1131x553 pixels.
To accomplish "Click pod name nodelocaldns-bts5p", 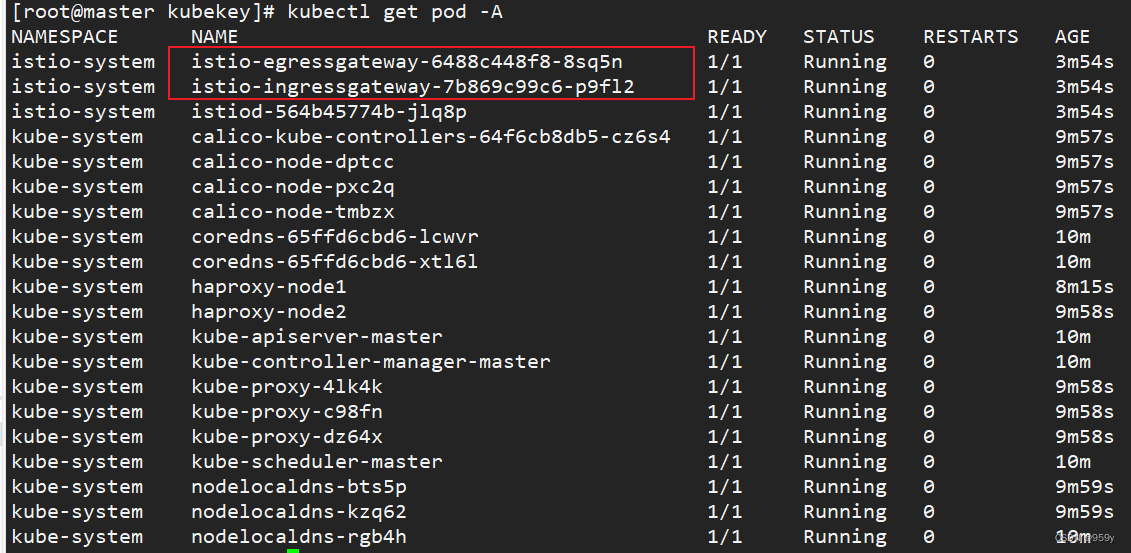I will tap(299, 487).
